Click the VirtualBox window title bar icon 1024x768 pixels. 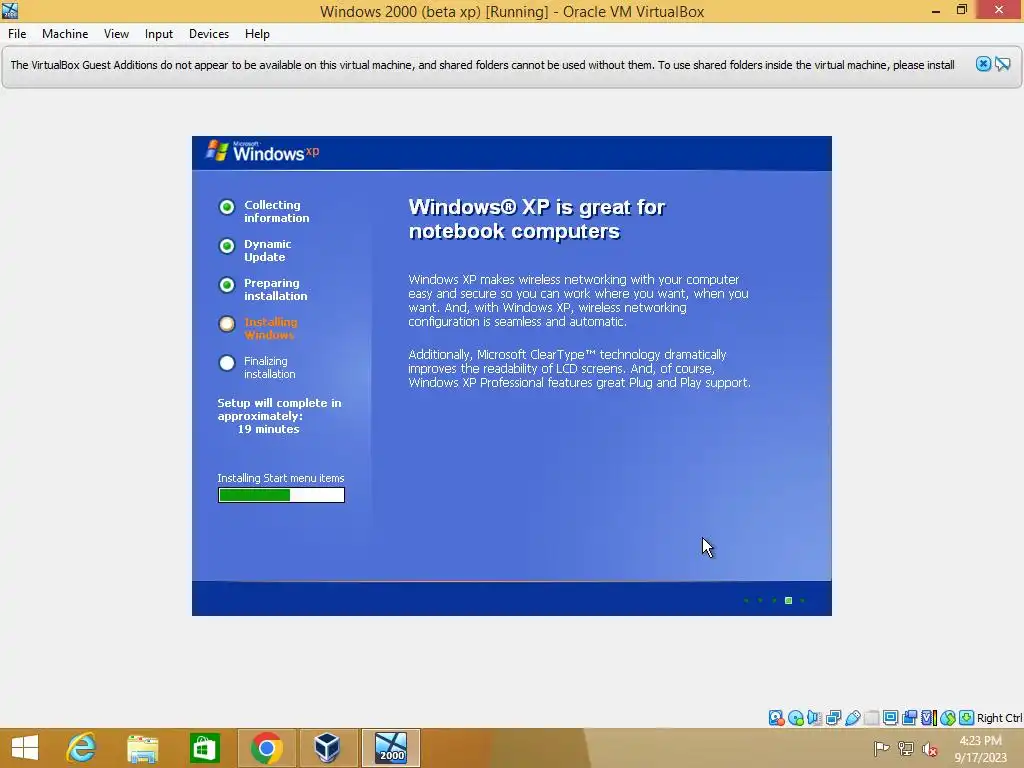10,10
